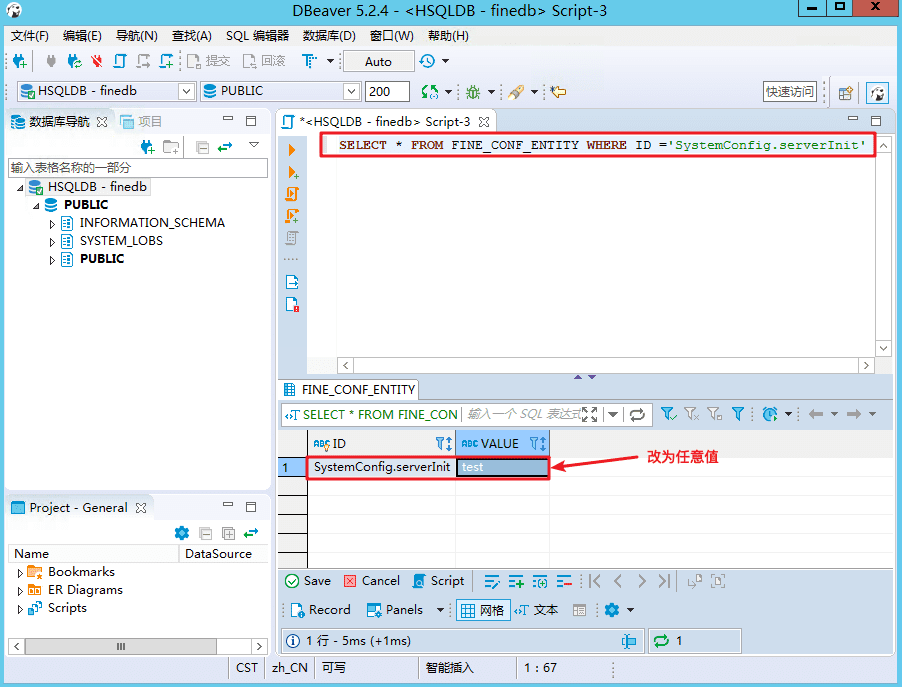This screenshot has width=902, height=687.
Task: Click apply filter funnel icon in results
Action: click(x=667, y=414)
